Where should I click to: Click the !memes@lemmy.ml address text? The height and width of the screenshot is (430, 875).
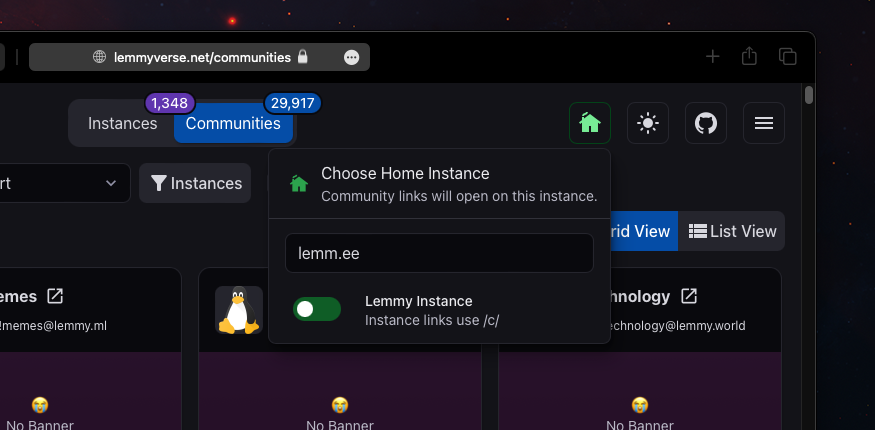click(x=53, y=326)
